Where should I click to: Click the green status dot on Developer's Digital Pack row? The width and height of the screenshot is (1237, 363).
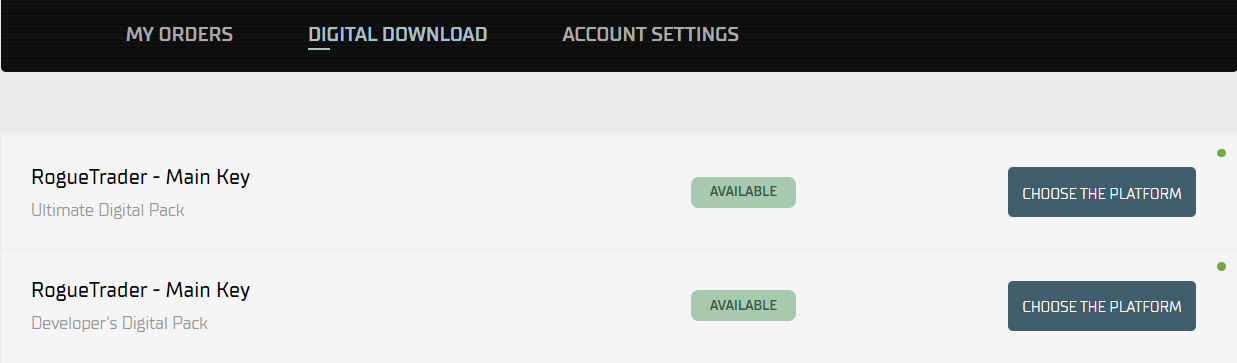pyautogui.click(x=1221, y=266)
